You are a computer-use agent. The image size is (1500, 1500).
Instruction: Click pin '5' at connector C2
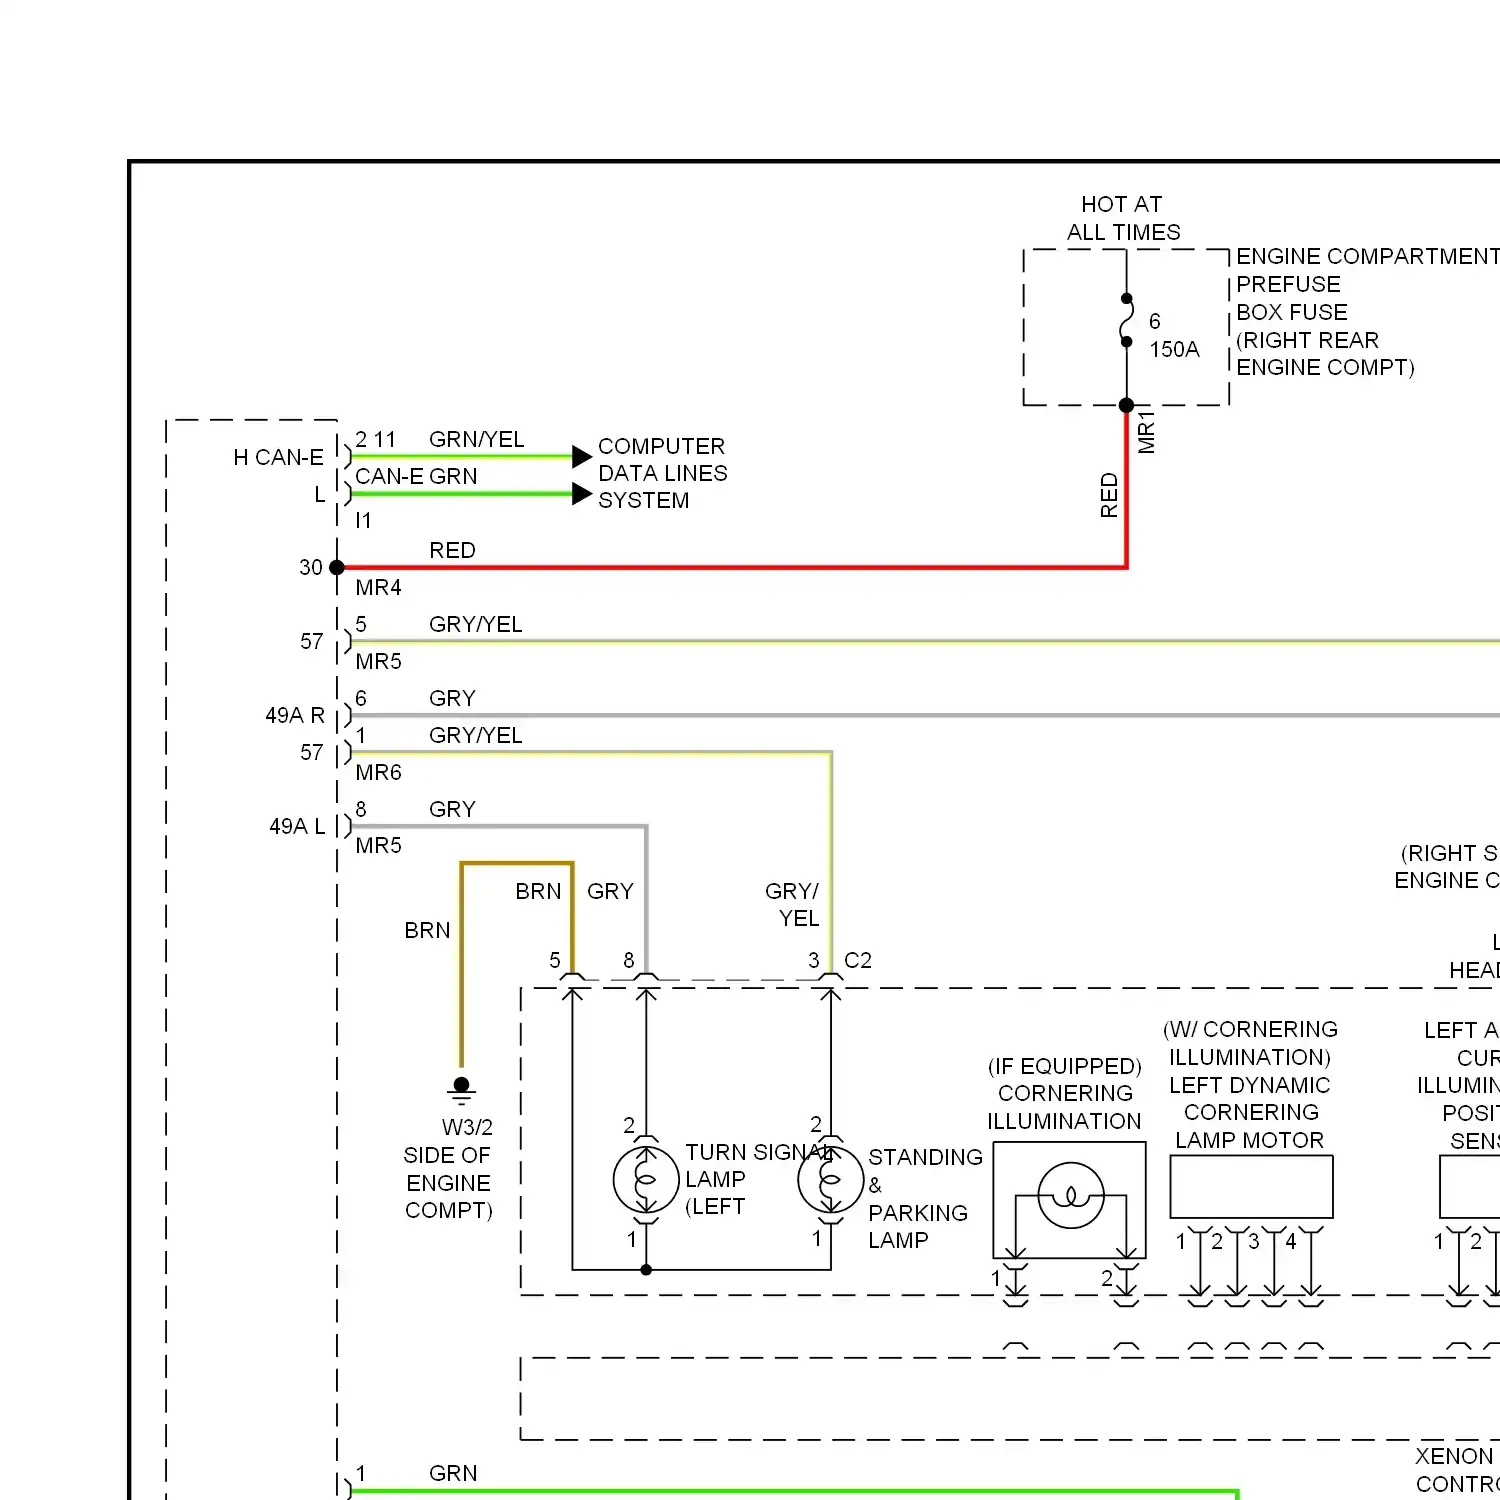pos(555,960)
